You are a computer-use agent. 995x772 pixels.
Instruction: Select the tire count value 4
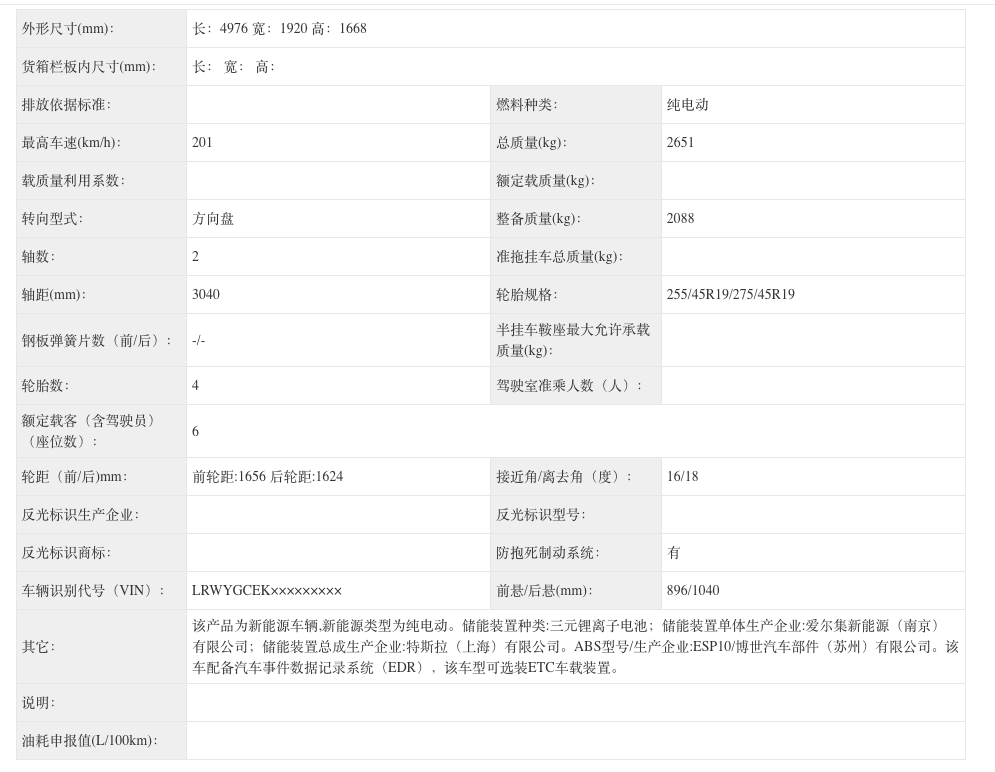(195, 385)
